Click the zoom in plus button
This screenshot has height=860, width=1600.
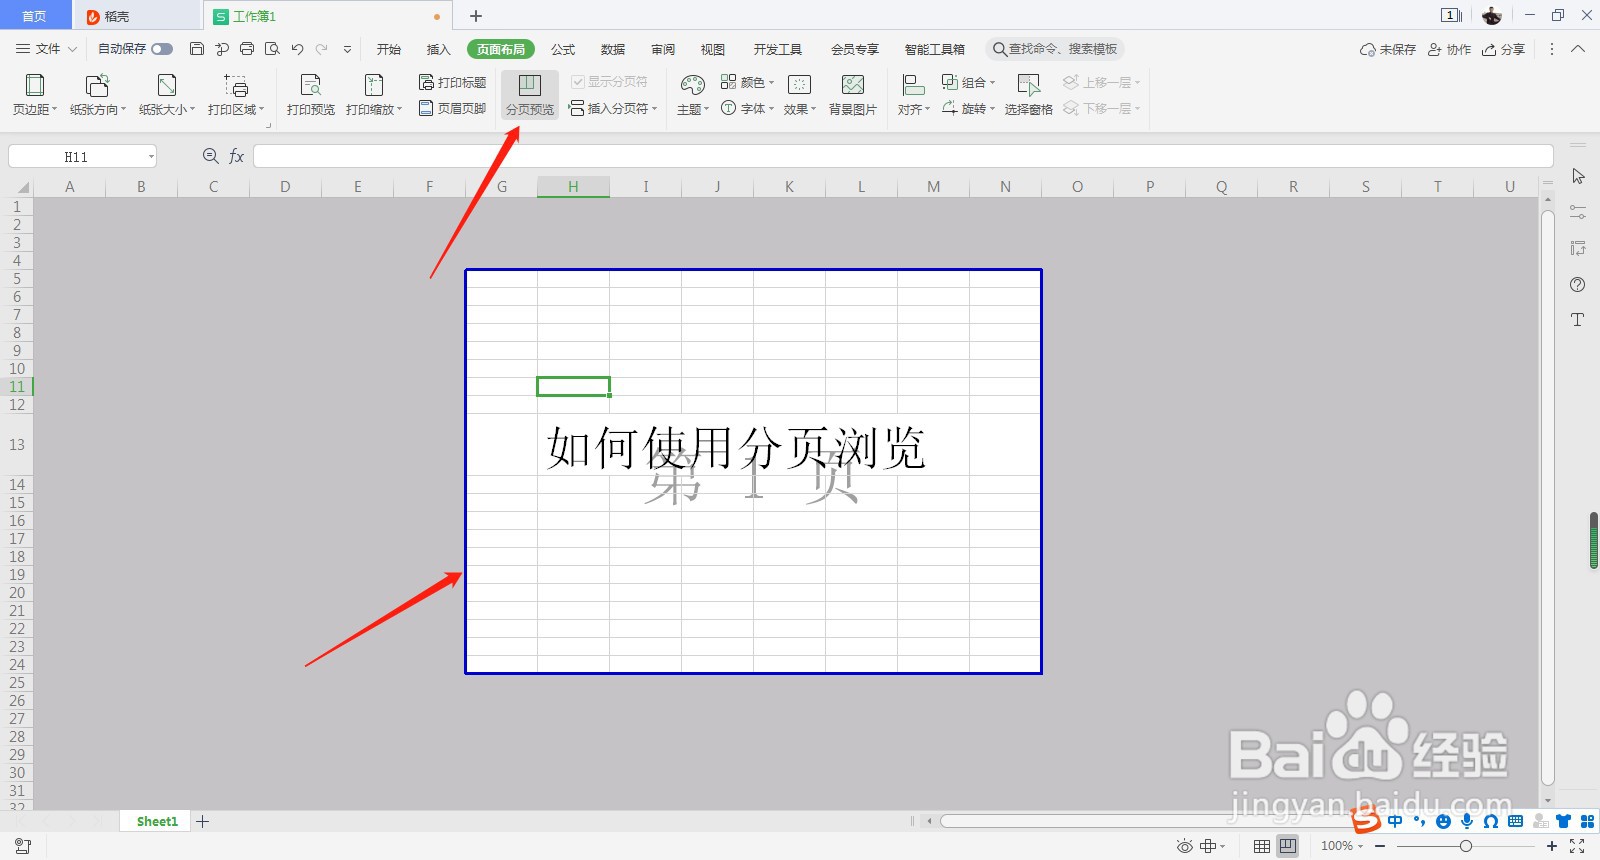pos(1551,846)
